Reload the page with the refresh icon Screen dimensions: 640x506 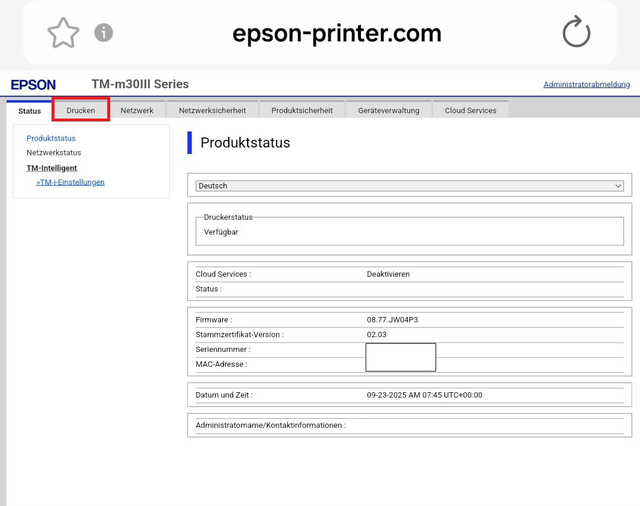(576, 33)
